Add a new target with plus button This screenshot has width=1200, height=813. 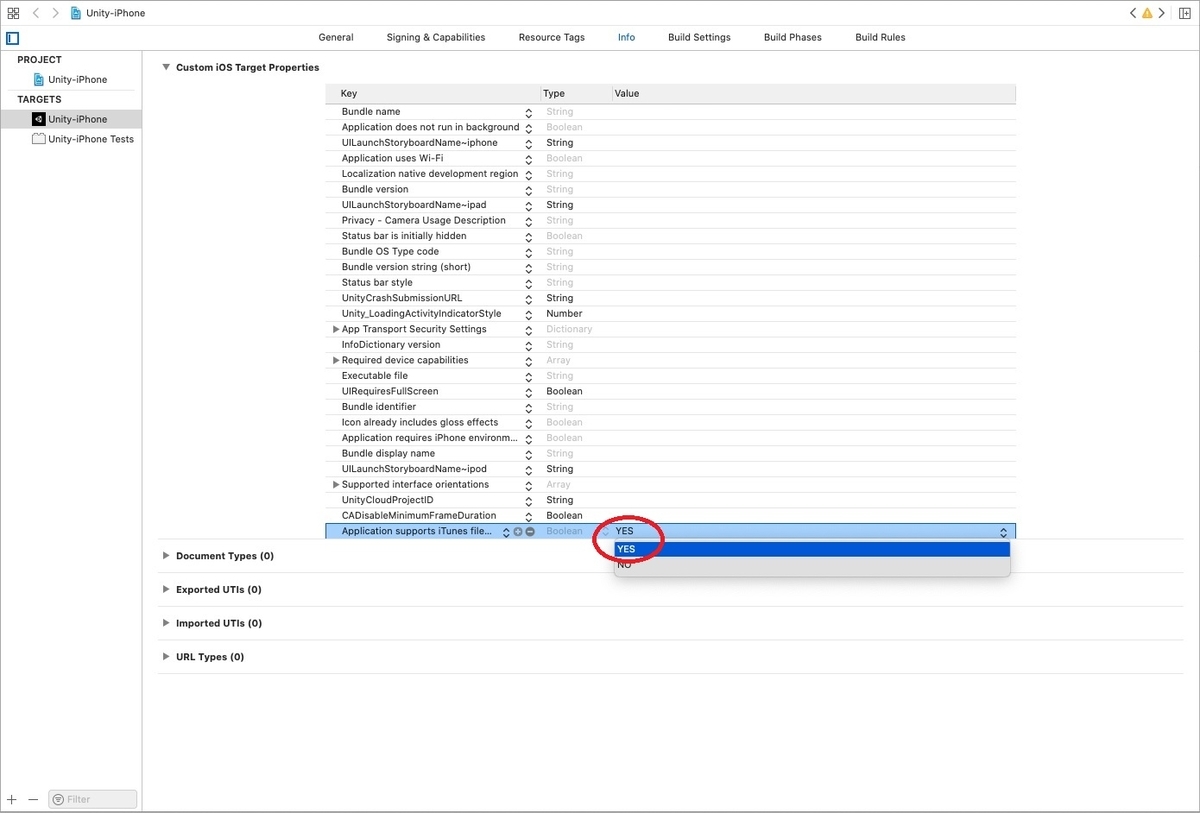click(12, 799)
